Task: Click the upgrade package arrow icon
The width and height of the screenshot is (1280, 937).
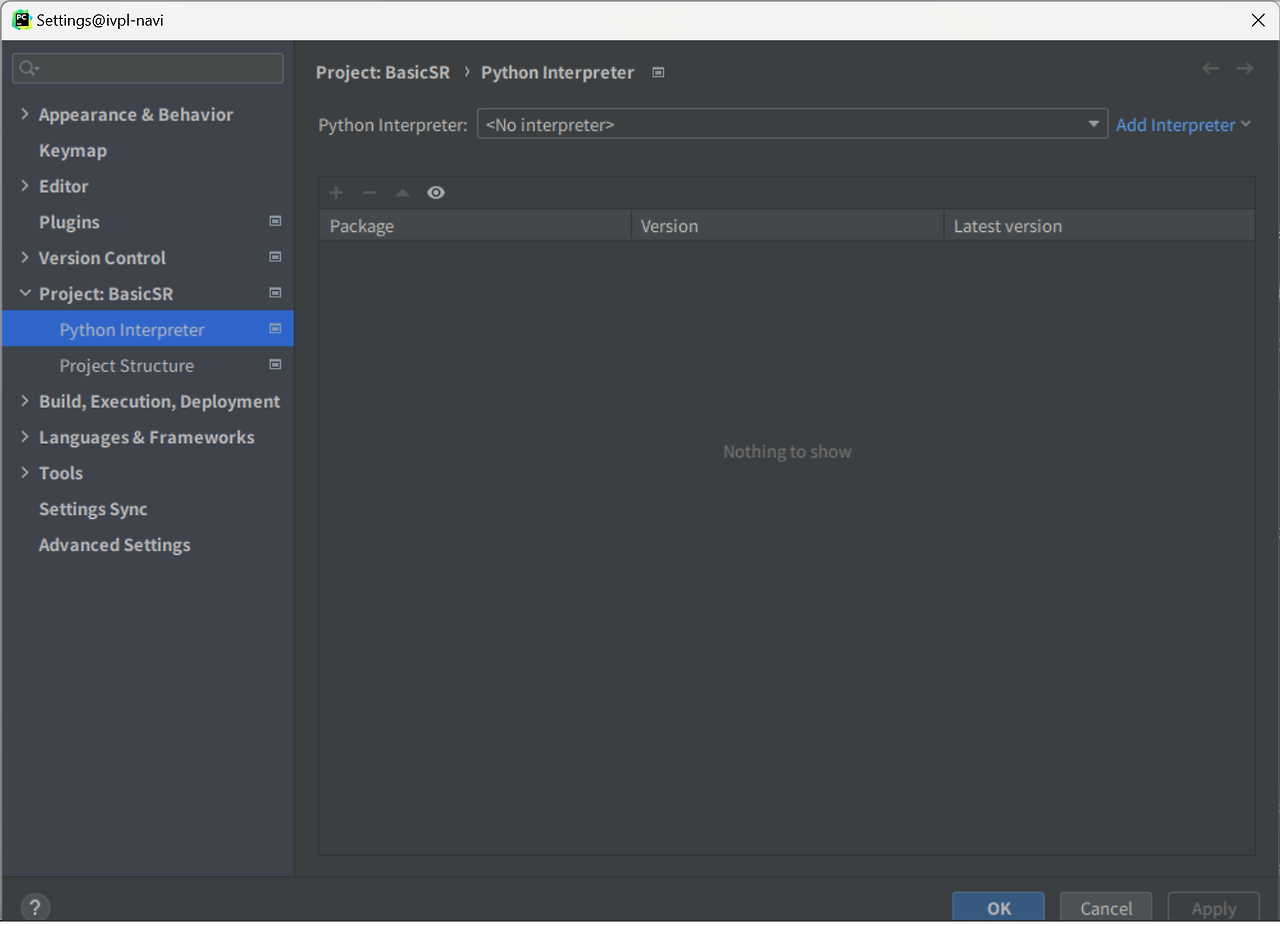Action: [401, 192]
